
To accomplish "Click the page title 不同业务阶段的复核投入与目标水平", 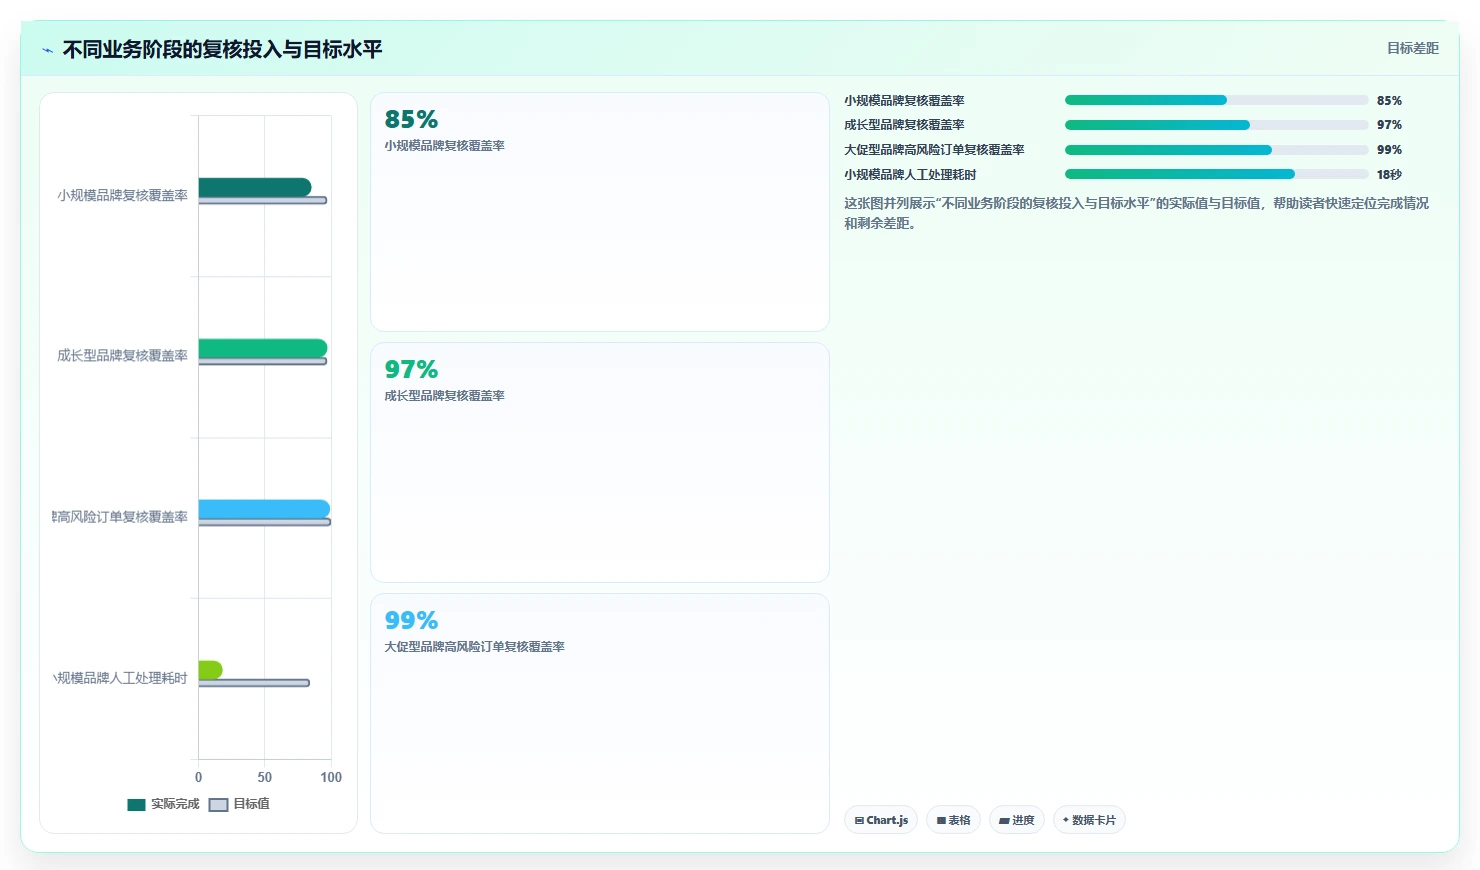I will (x=222, y=49).
